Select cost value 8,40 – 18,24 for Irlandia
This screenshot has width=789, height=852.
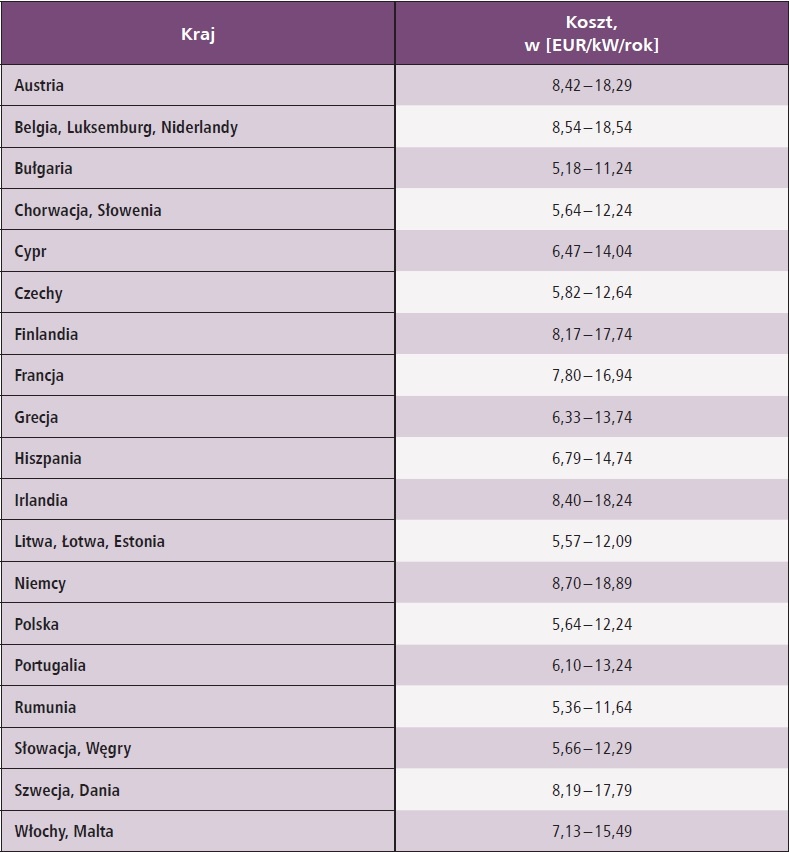point(592,500)
